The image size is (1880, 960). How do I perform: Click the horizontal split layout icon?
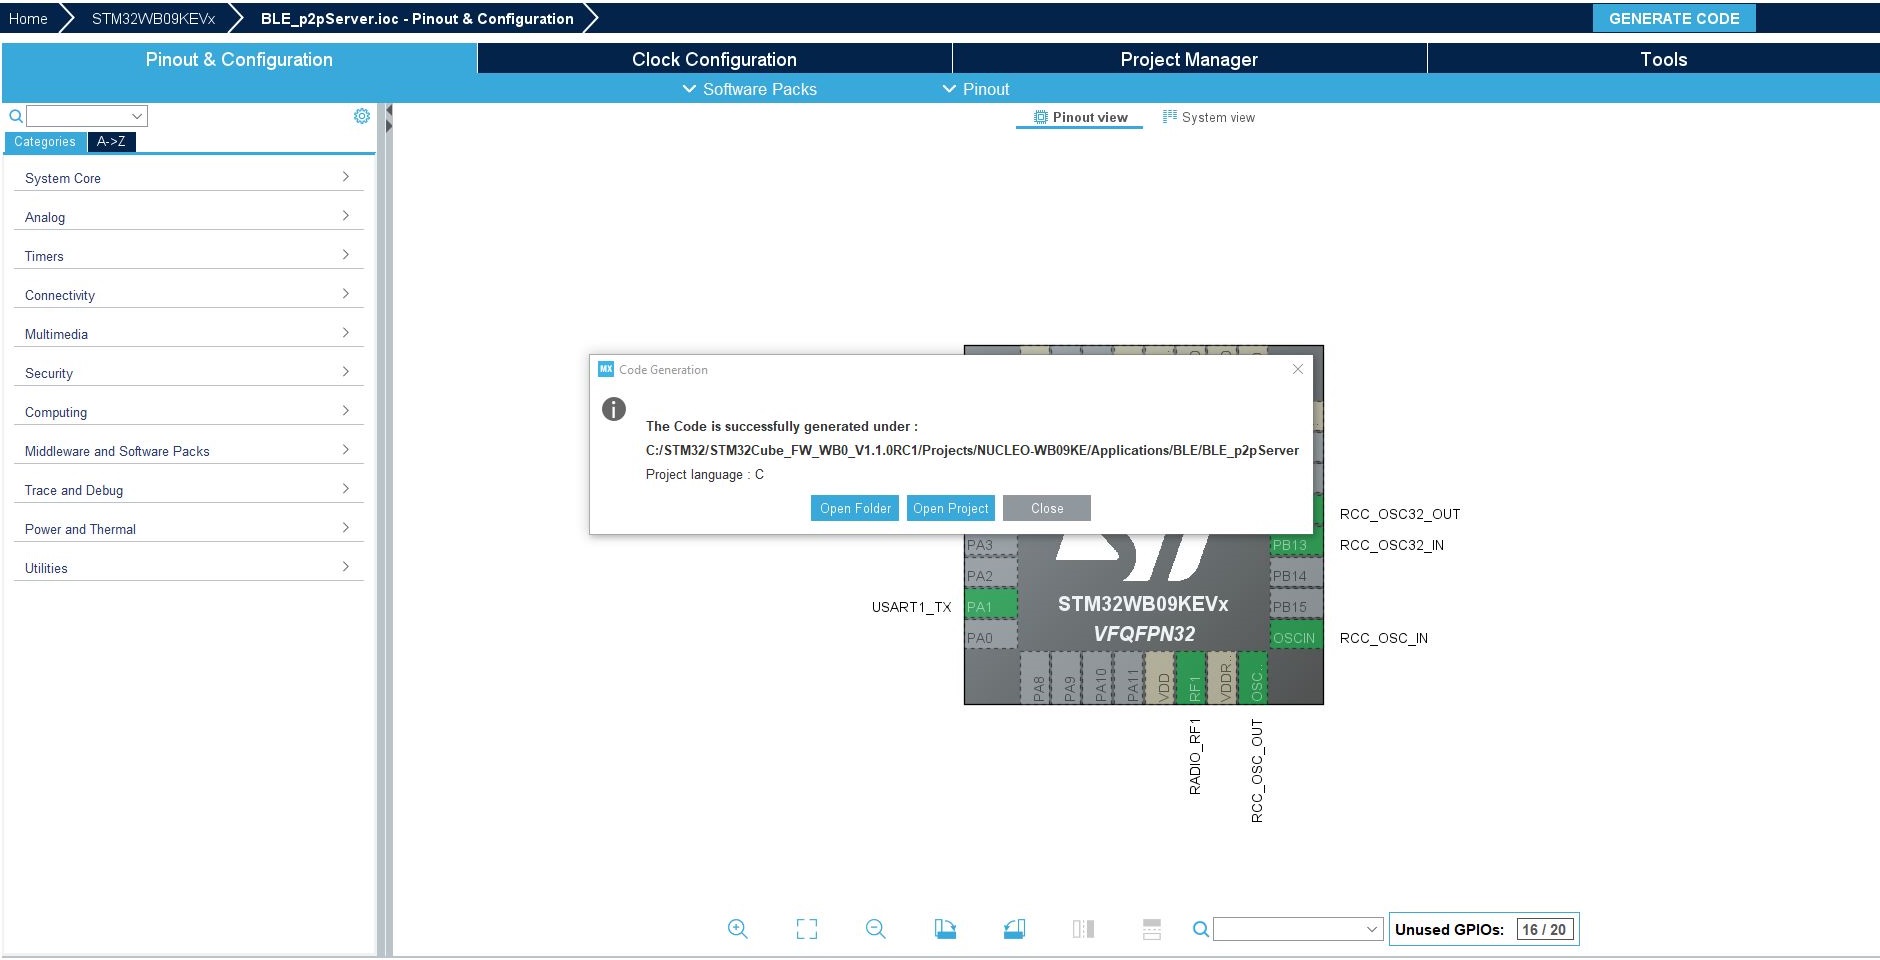[x=1152, y=929]
